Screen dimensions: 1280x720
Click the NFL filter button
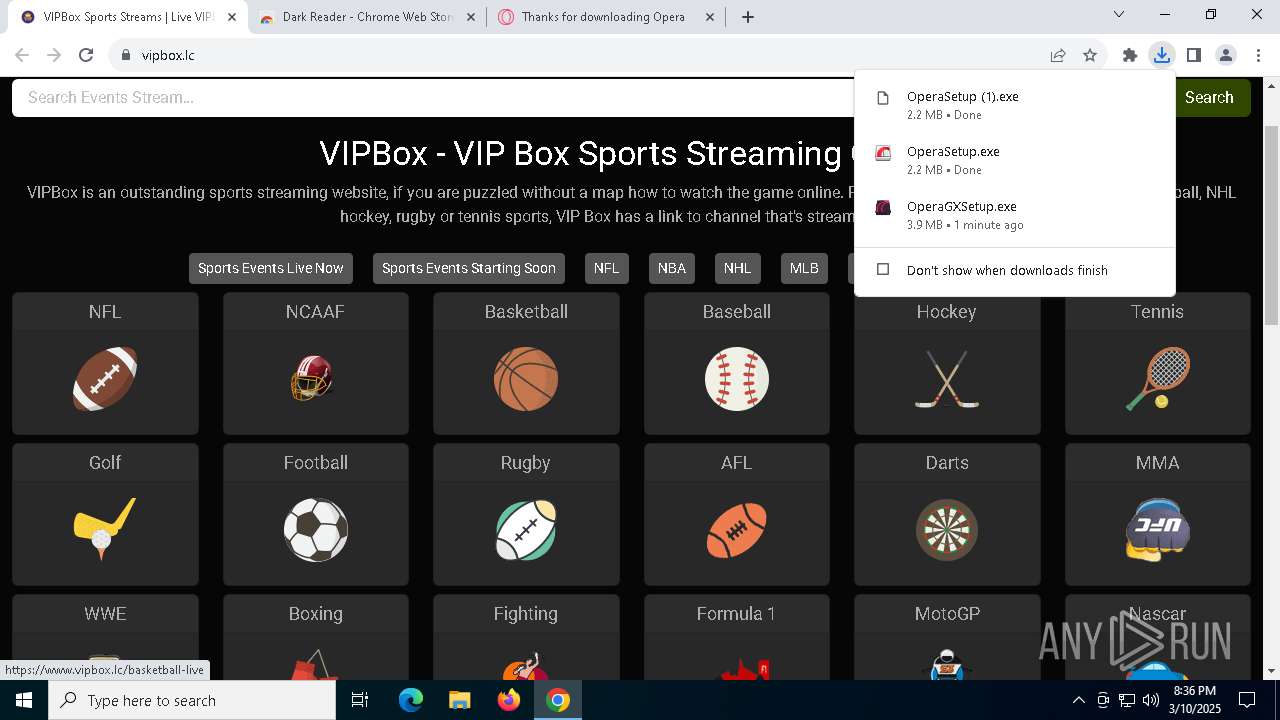(606, 268)
